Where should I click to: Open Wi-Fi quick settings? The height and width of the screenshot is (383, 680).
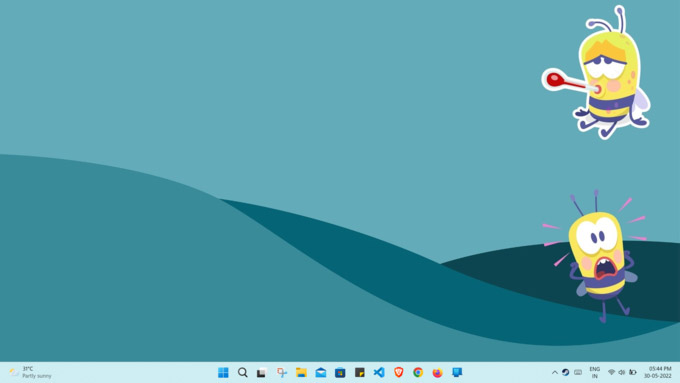[x=611, y=372]
